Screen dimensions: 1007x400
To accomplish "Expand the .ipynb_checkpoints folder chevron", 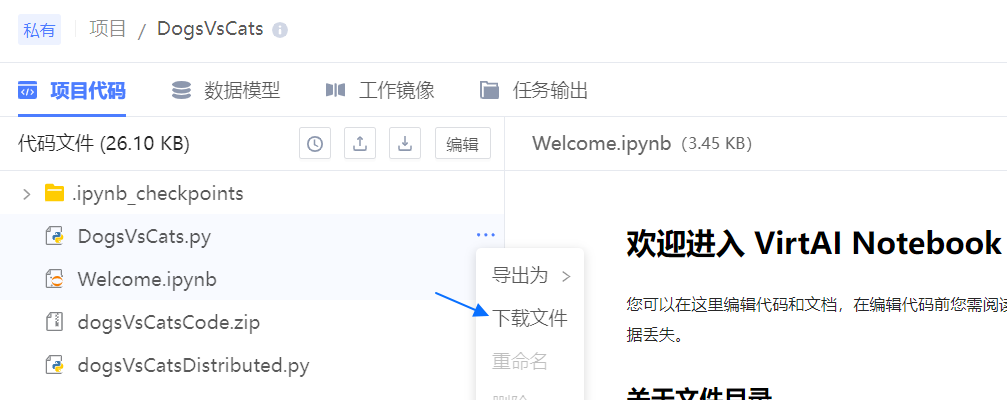I will point(26,193).
